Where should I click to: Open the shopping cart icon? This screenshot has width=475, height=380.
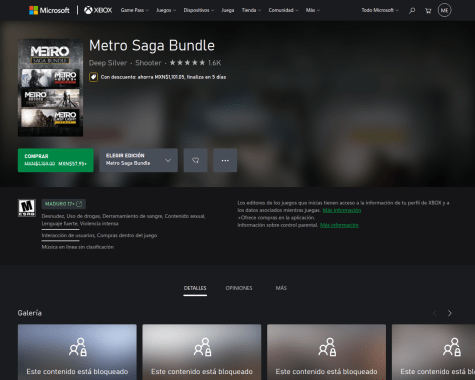click(428, 11)
